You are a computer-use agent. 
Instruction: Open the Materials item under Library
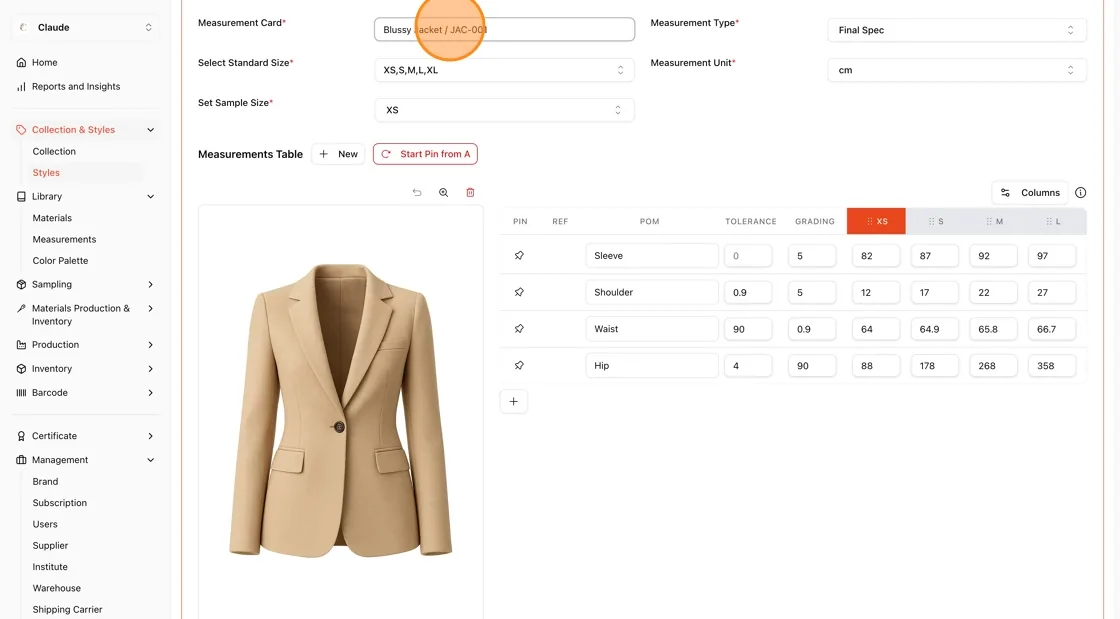click(x=52, y=218)
